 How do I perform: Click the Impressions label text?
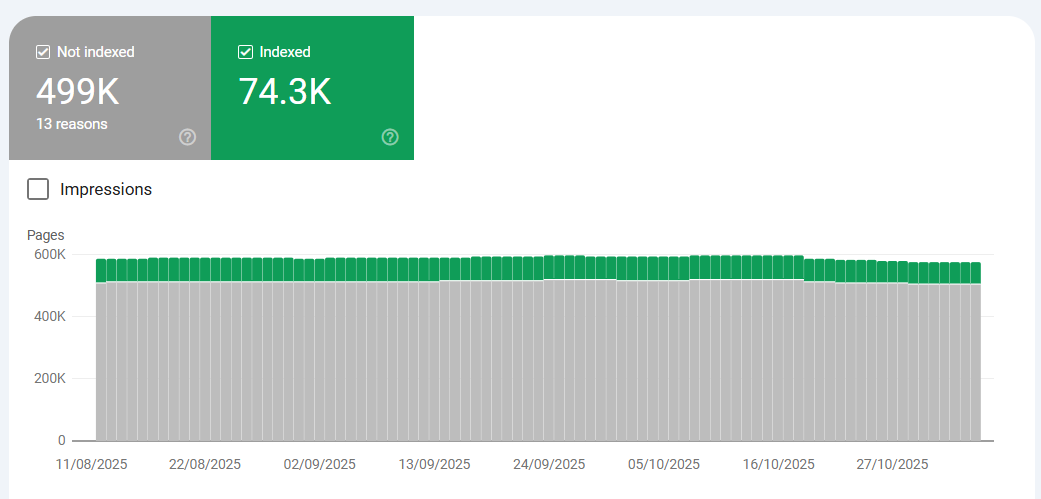[106, 189]
